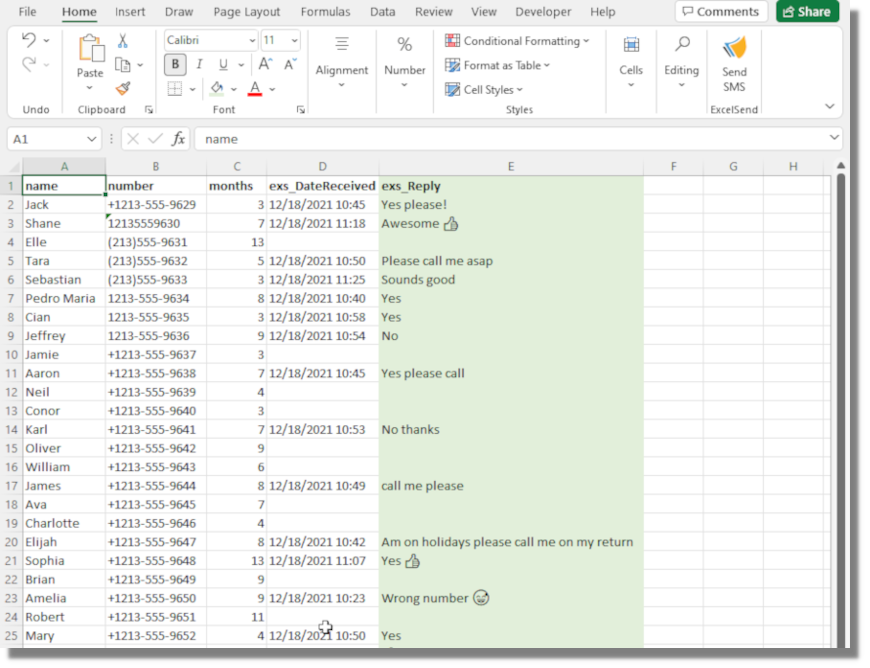Open the Alignment group menu
870x668 pixels.
[x=342, y=61]
